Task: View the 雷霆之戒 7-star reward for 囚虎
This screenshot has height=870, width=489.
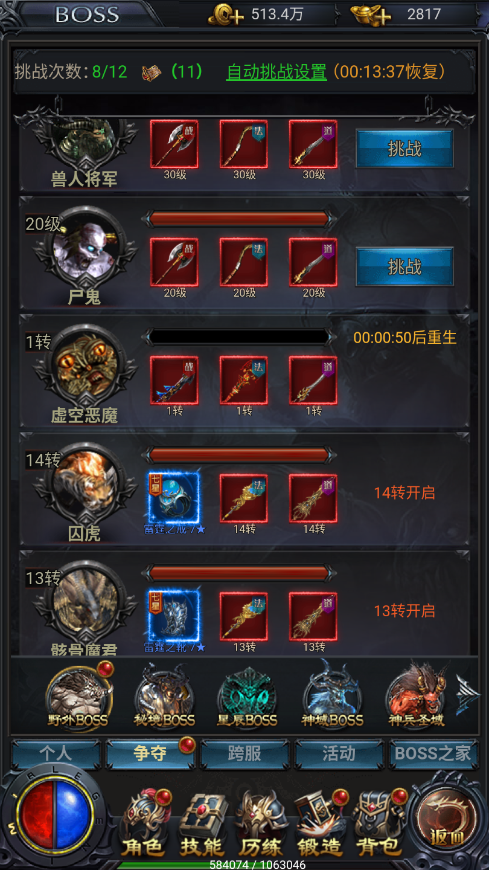Action: [x=174, y=498]
